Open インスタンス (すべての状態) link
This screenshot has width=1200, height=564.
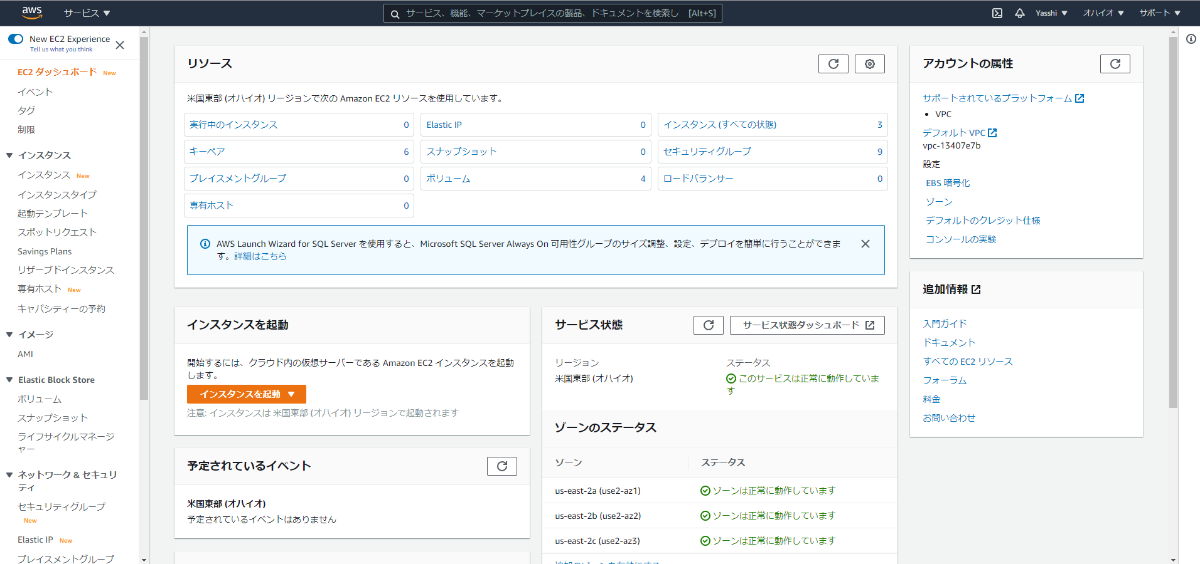[720, 125]
